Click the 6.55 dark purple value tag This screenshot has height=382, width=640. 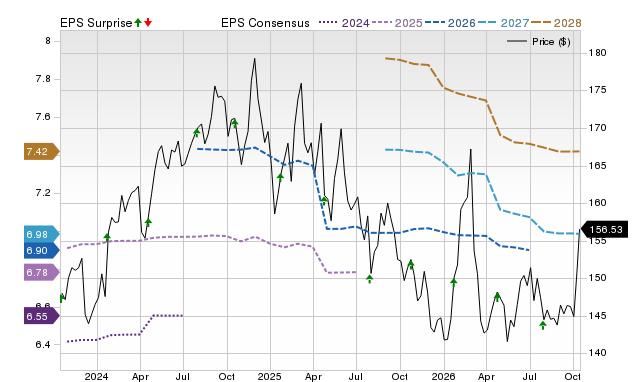coord(41,316)
